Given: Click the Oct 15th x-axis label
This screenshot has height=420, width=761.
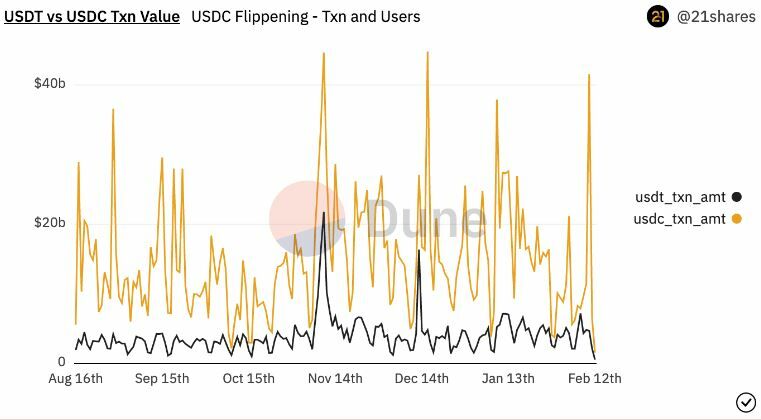Looking at the screenshot, I should (x=248, y=379).
